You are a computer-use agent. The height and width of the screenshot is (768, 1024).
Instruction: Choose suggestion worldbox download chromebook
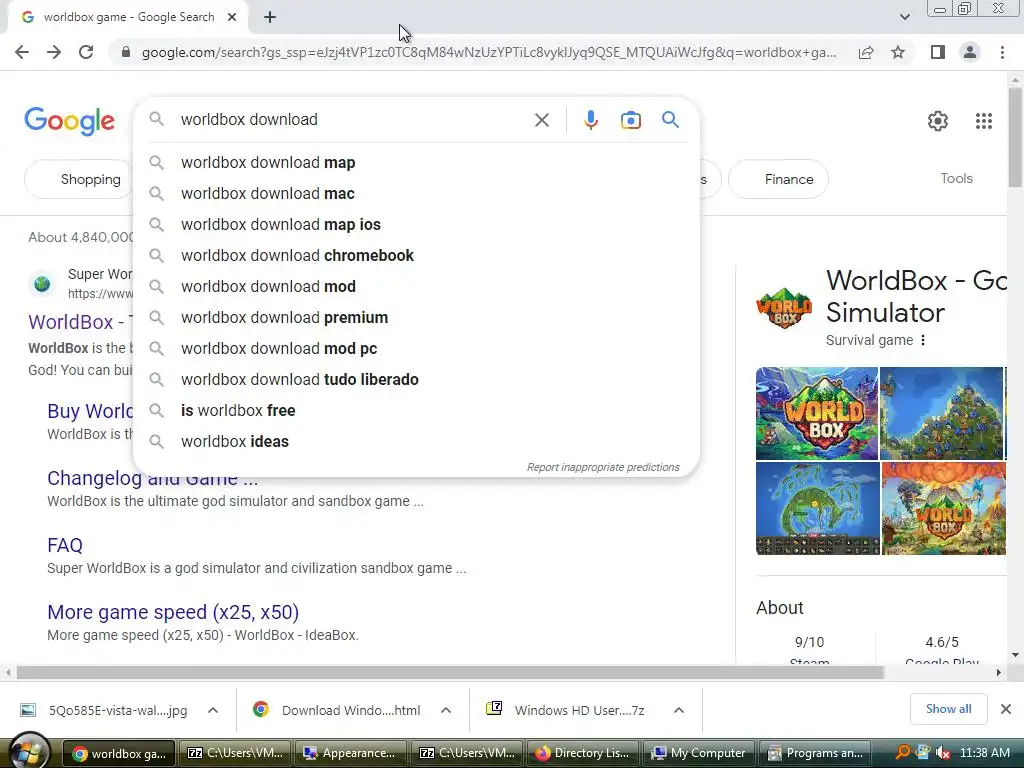point(416,255)
